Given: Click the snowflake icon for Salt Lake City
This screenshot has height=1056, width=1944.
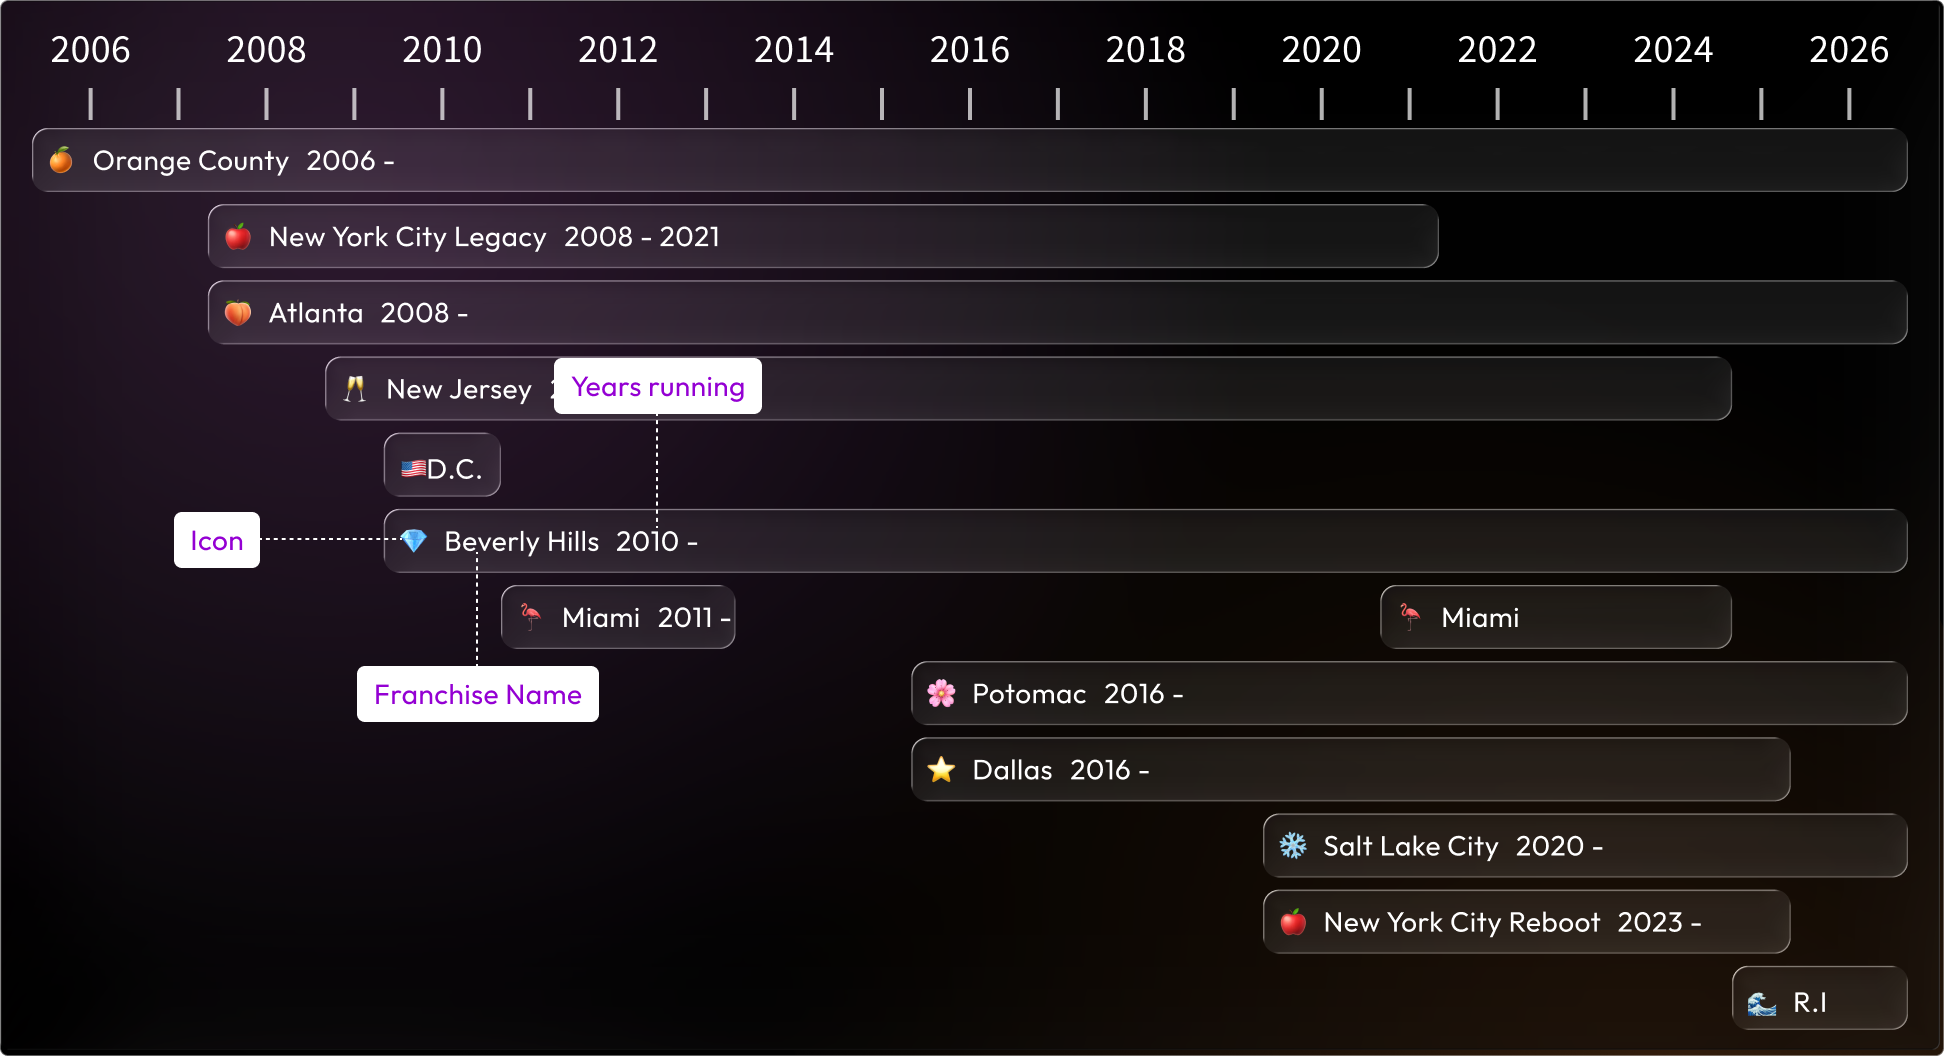Looking at the screenshot, I should pyautogui.click(x=1294, y=845).
